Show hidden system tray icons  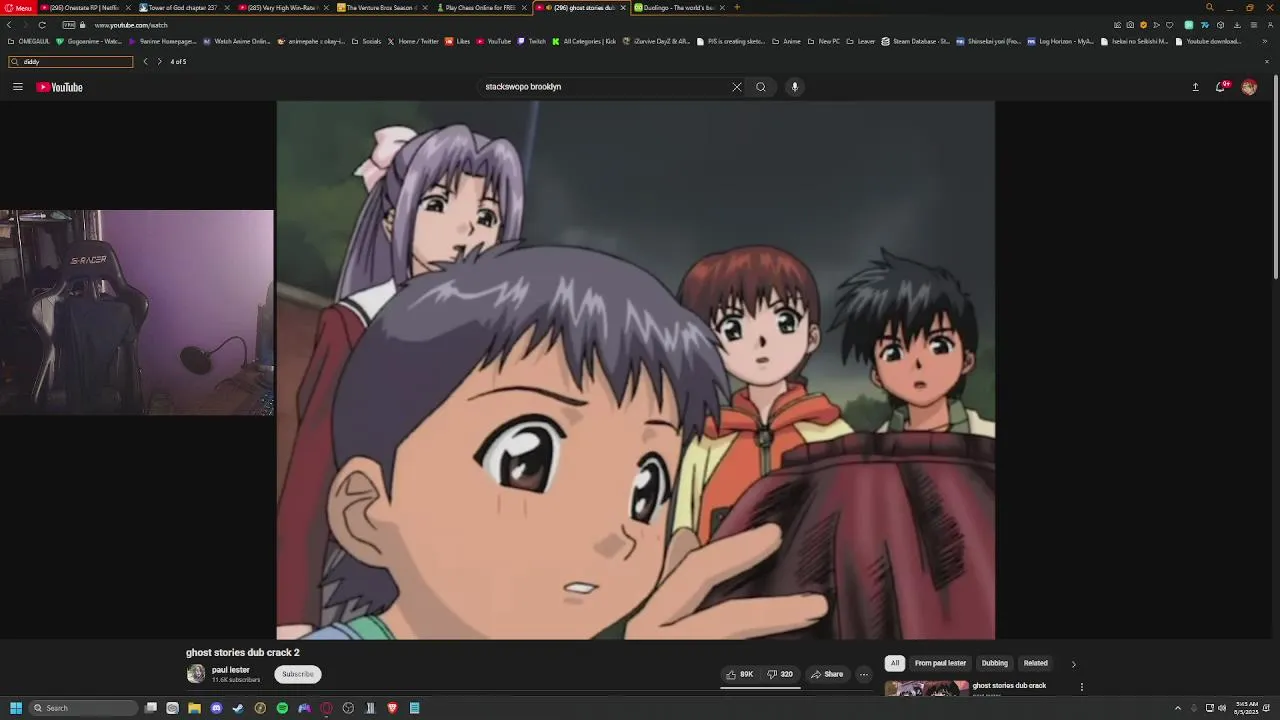coord(1178,708)
